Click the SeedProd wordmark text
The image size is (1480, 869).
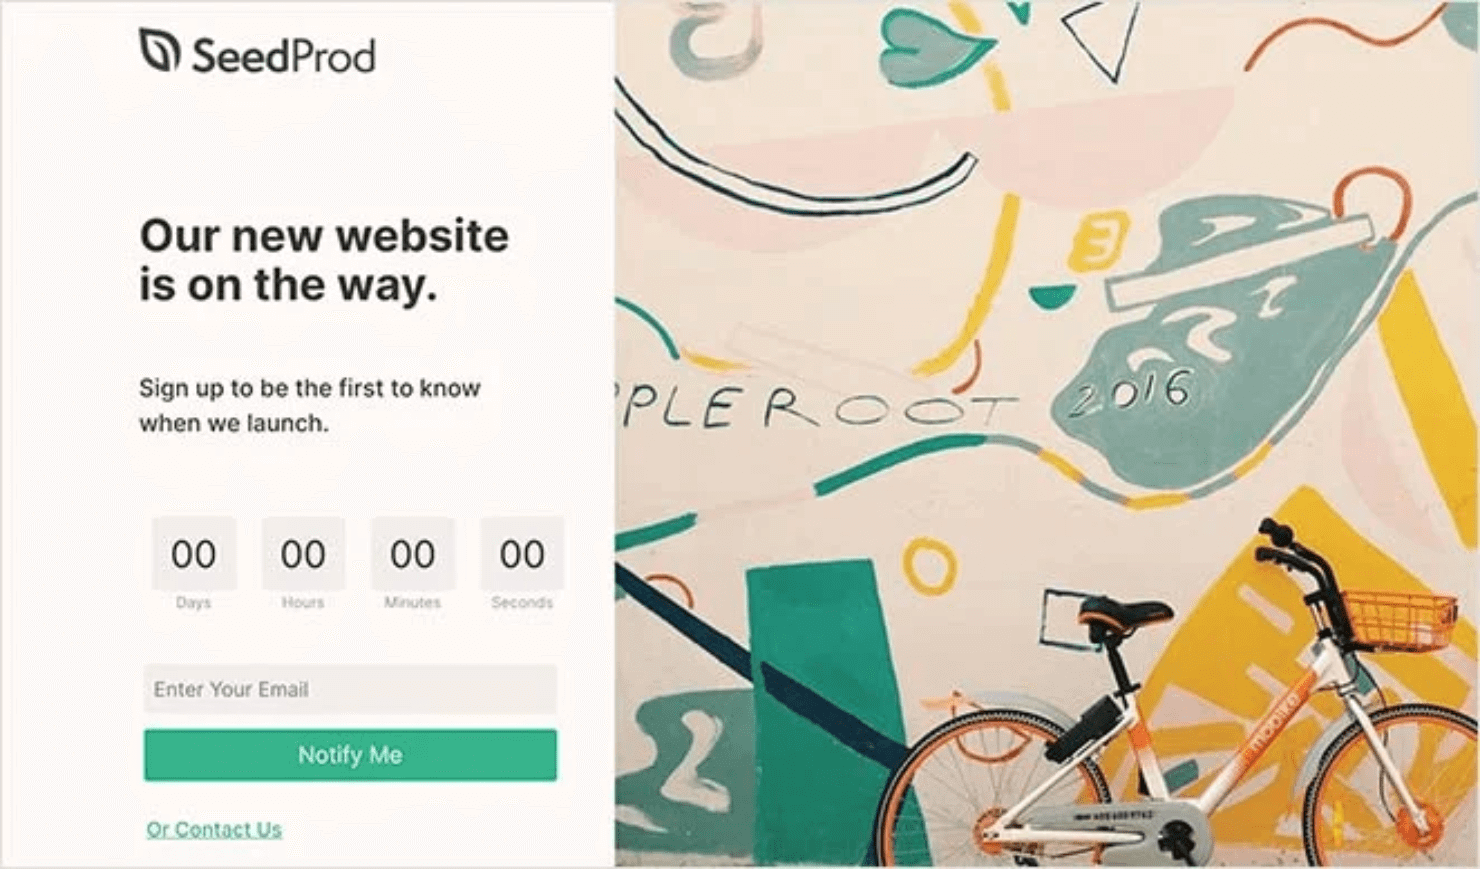point(283,56)
